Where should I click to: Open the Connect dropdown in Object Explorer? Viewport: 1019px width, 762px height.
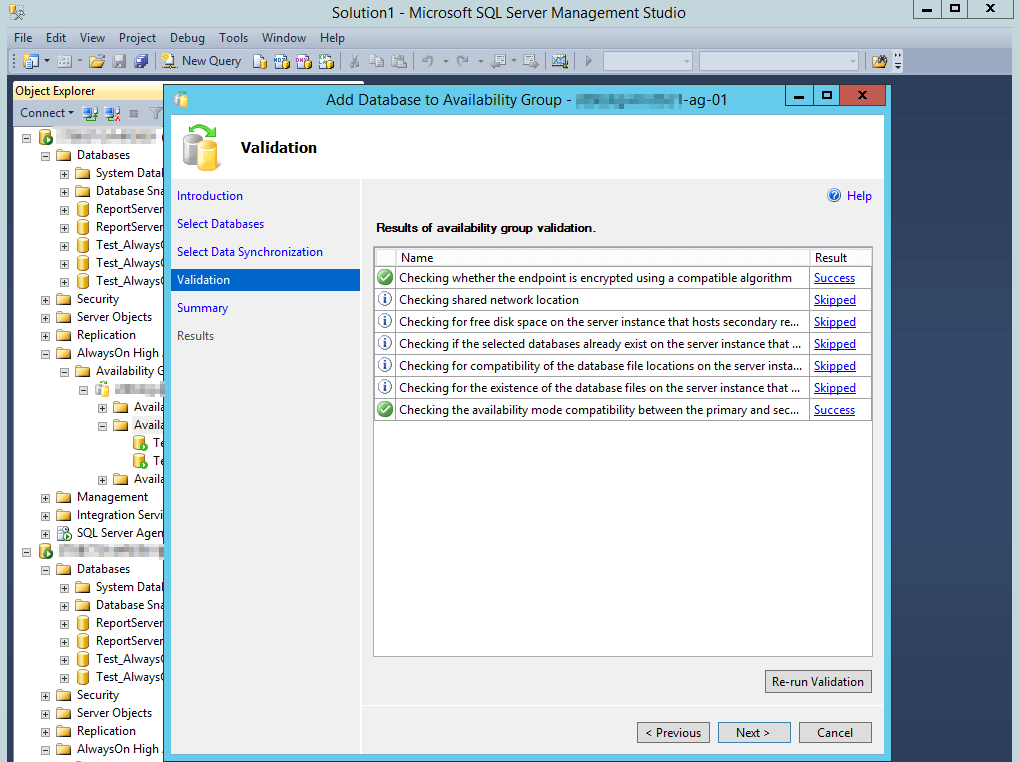coord(47,113)
